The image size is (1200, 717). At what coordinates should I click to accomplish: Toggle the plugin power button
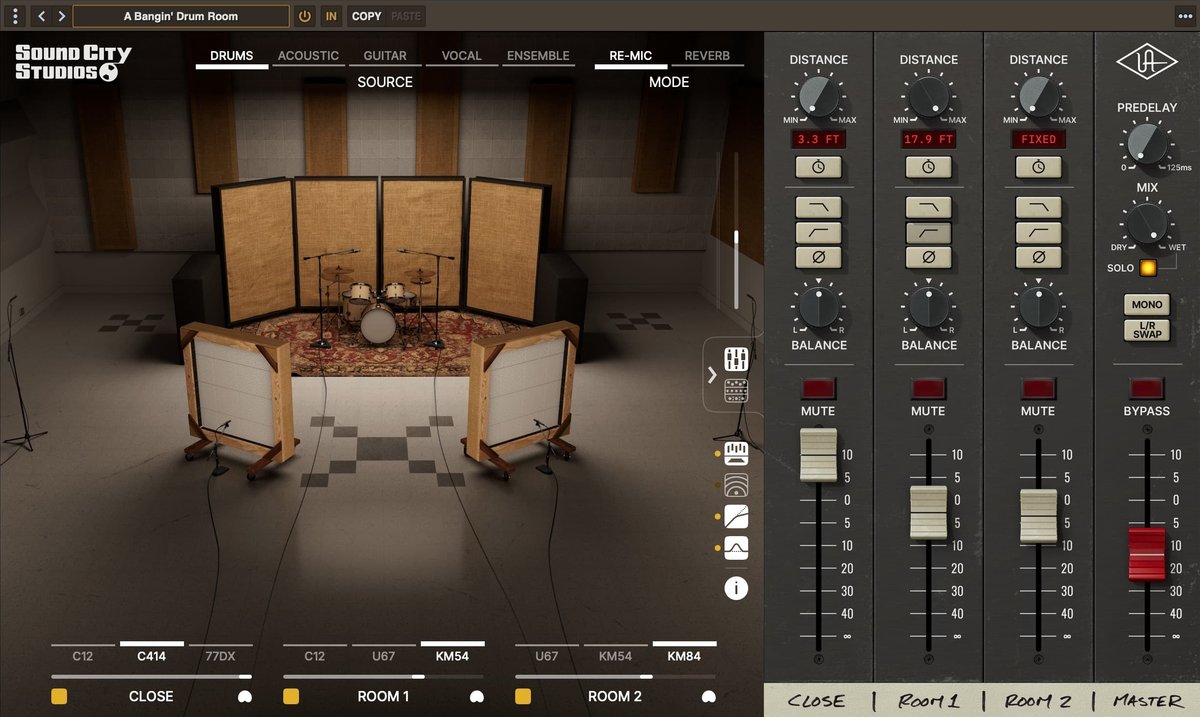[306, 16]
